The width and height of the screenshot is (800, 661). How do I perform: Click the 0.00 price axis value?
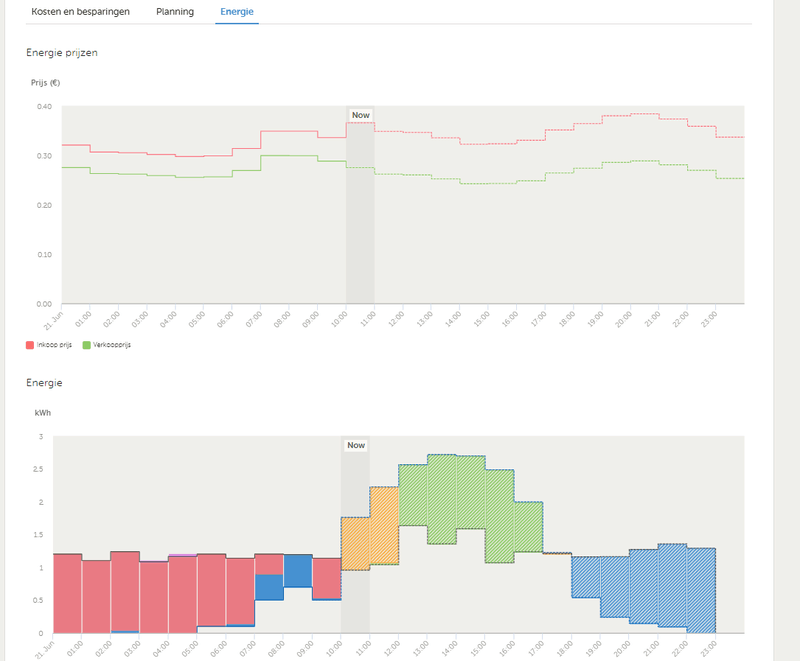[x=44, y=304]
